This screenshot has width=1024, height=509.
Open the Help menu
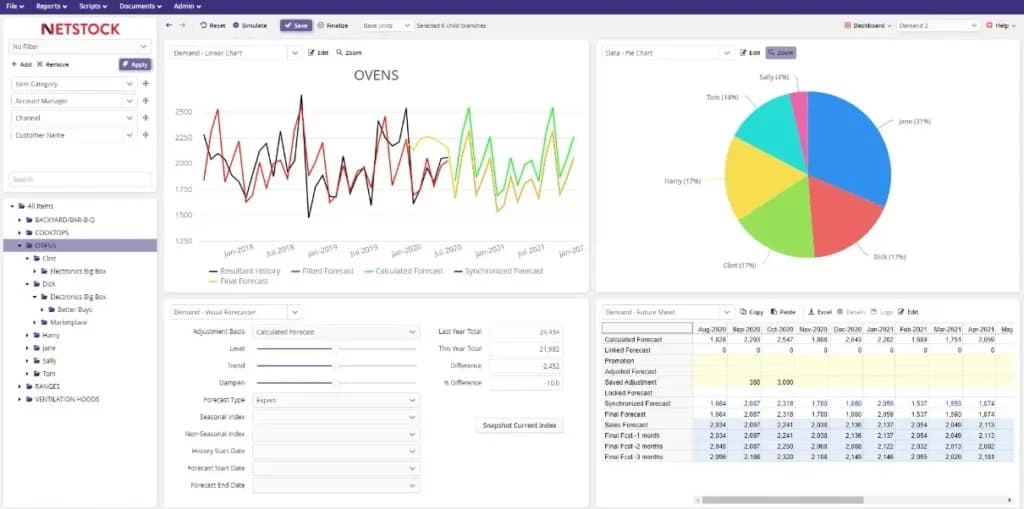point(1001,25)
